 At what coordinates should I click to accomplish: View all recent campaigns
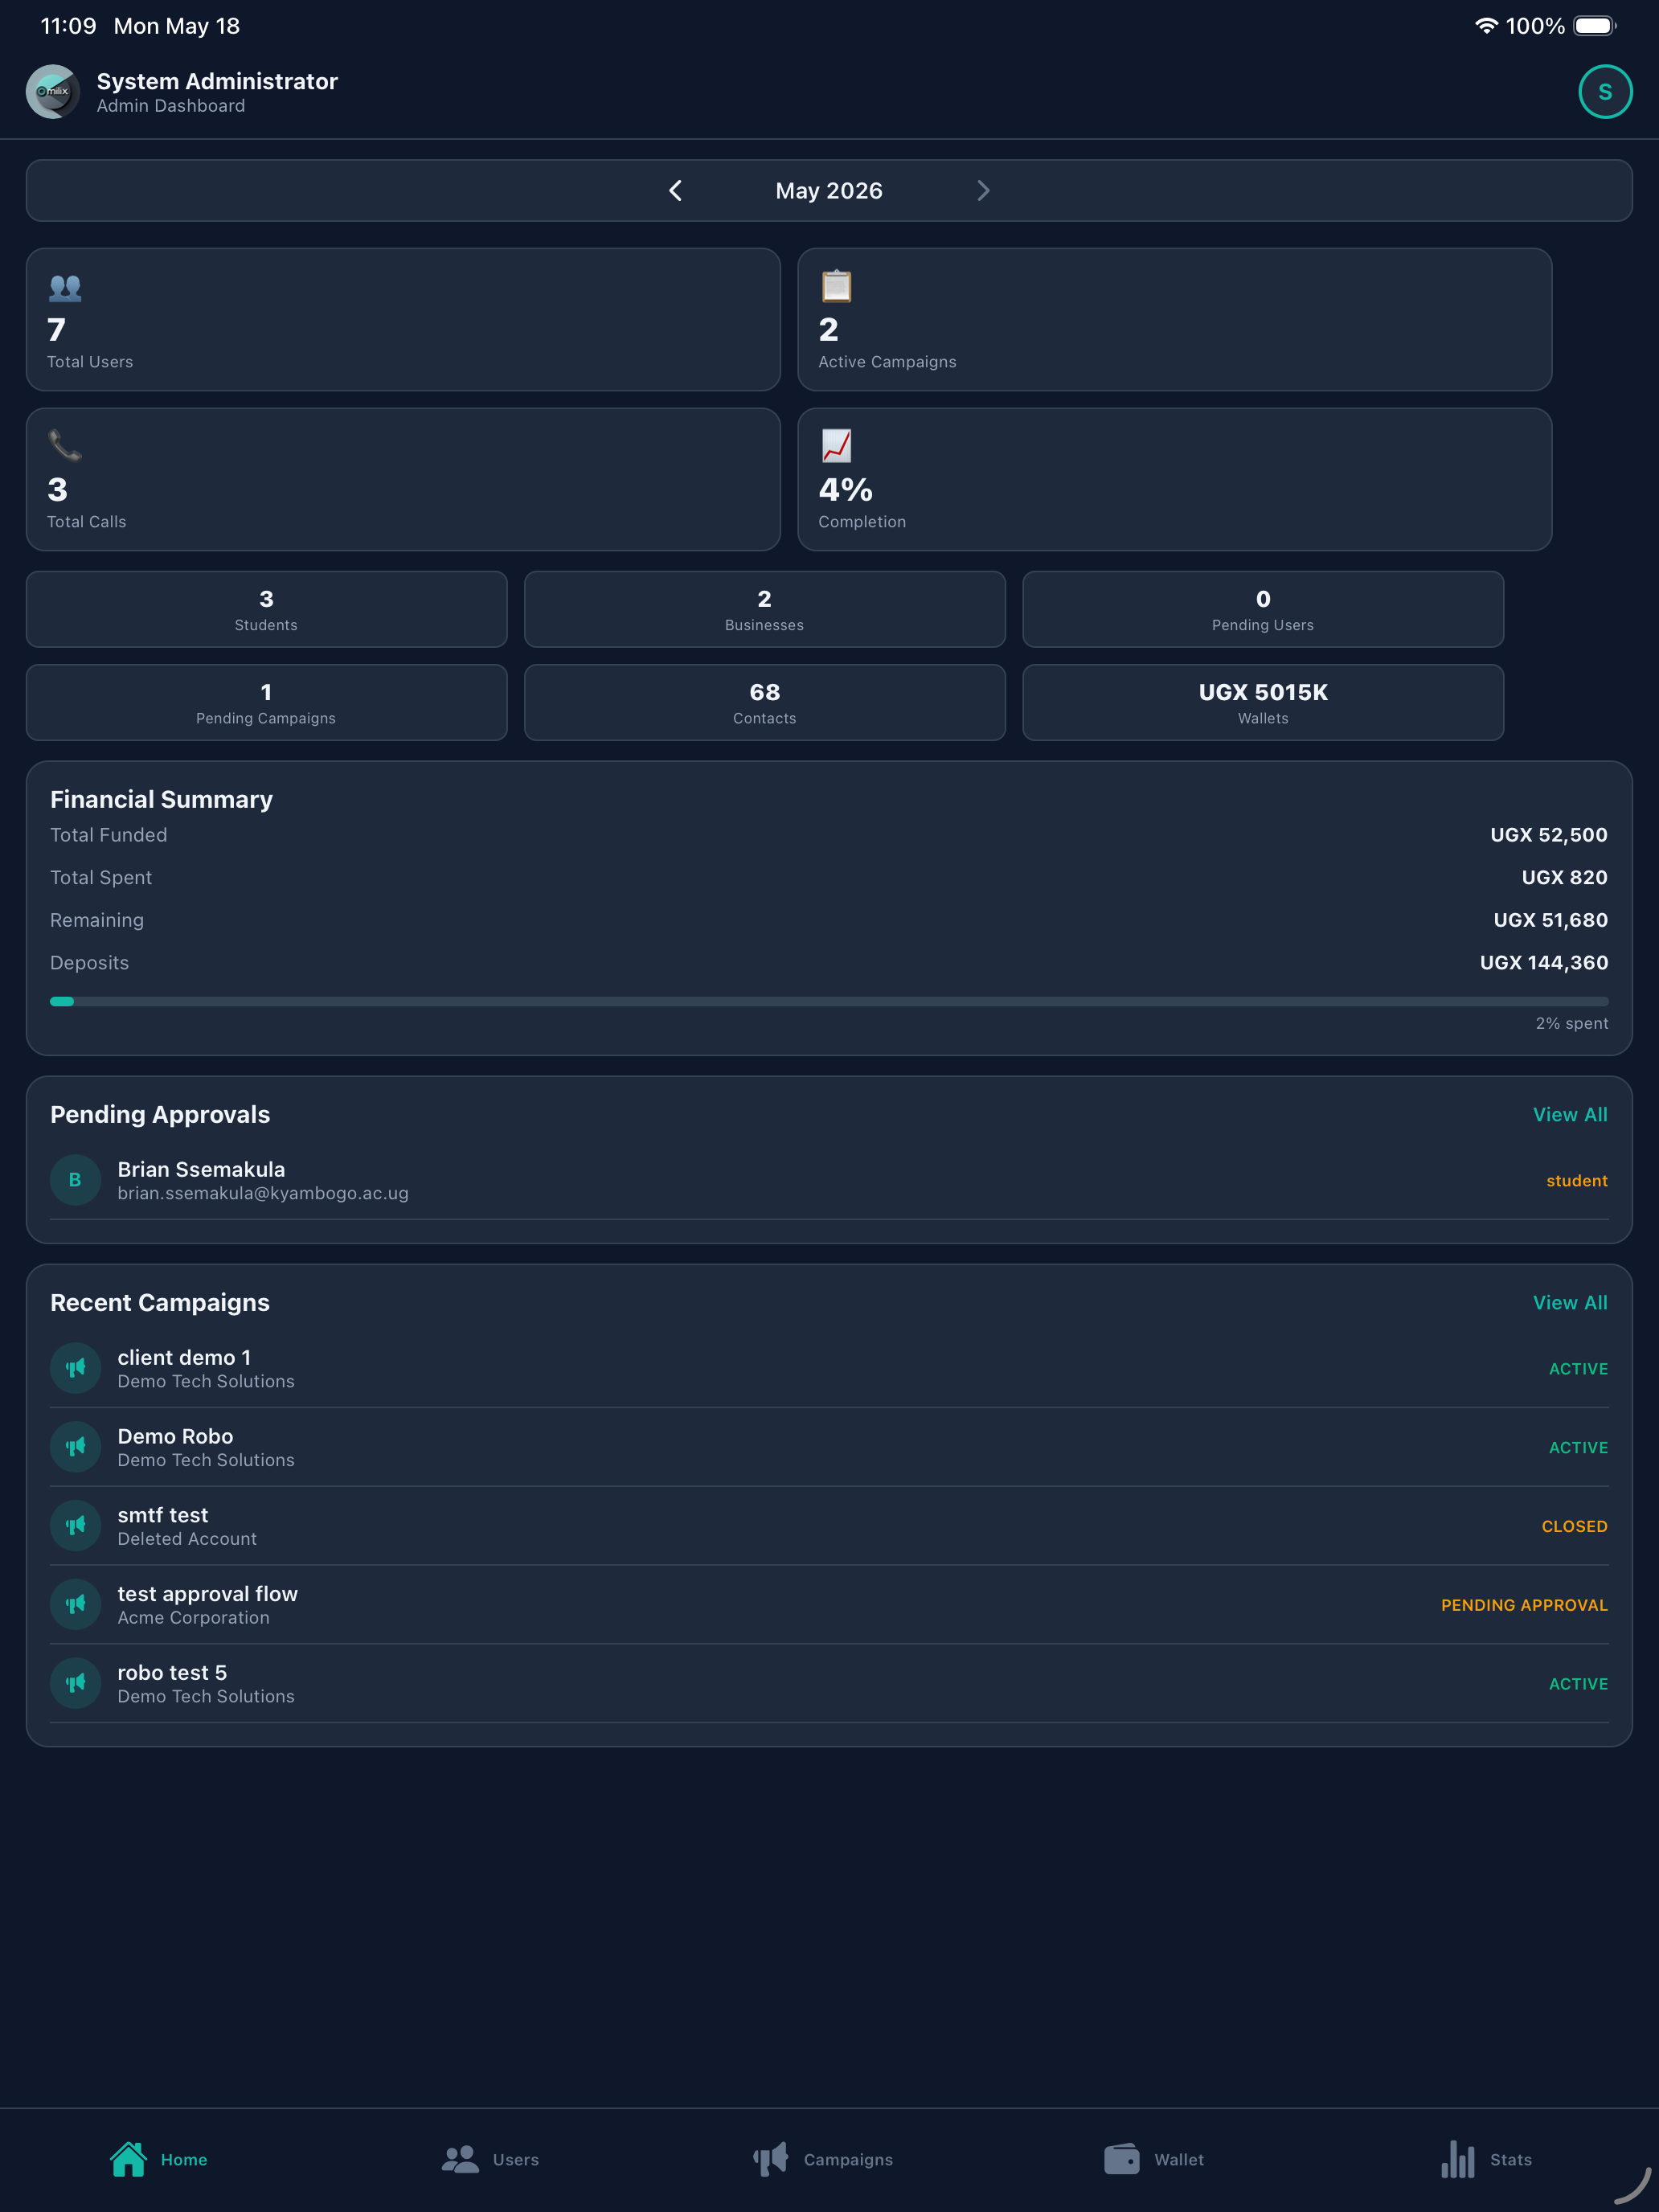[x=1570, y=1302]
